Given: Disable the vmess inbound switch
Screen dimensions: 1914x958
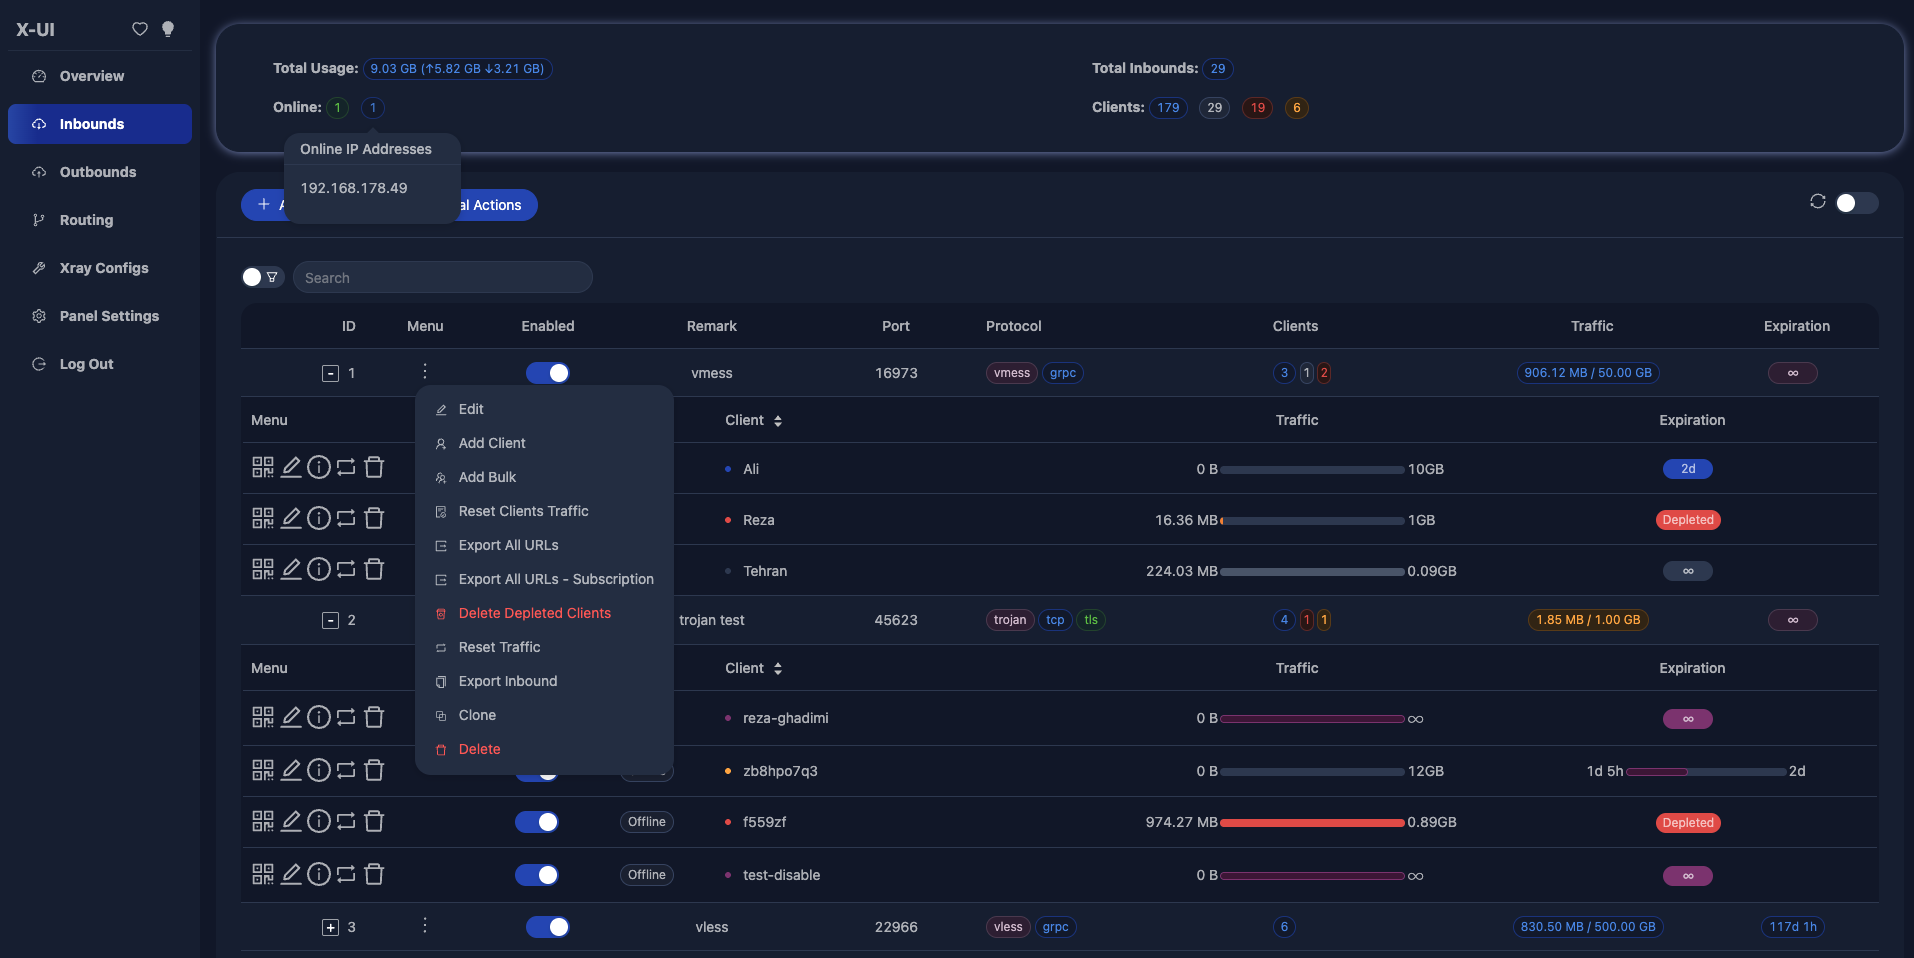Looking at the screenshot, I should tap(548, 373).
